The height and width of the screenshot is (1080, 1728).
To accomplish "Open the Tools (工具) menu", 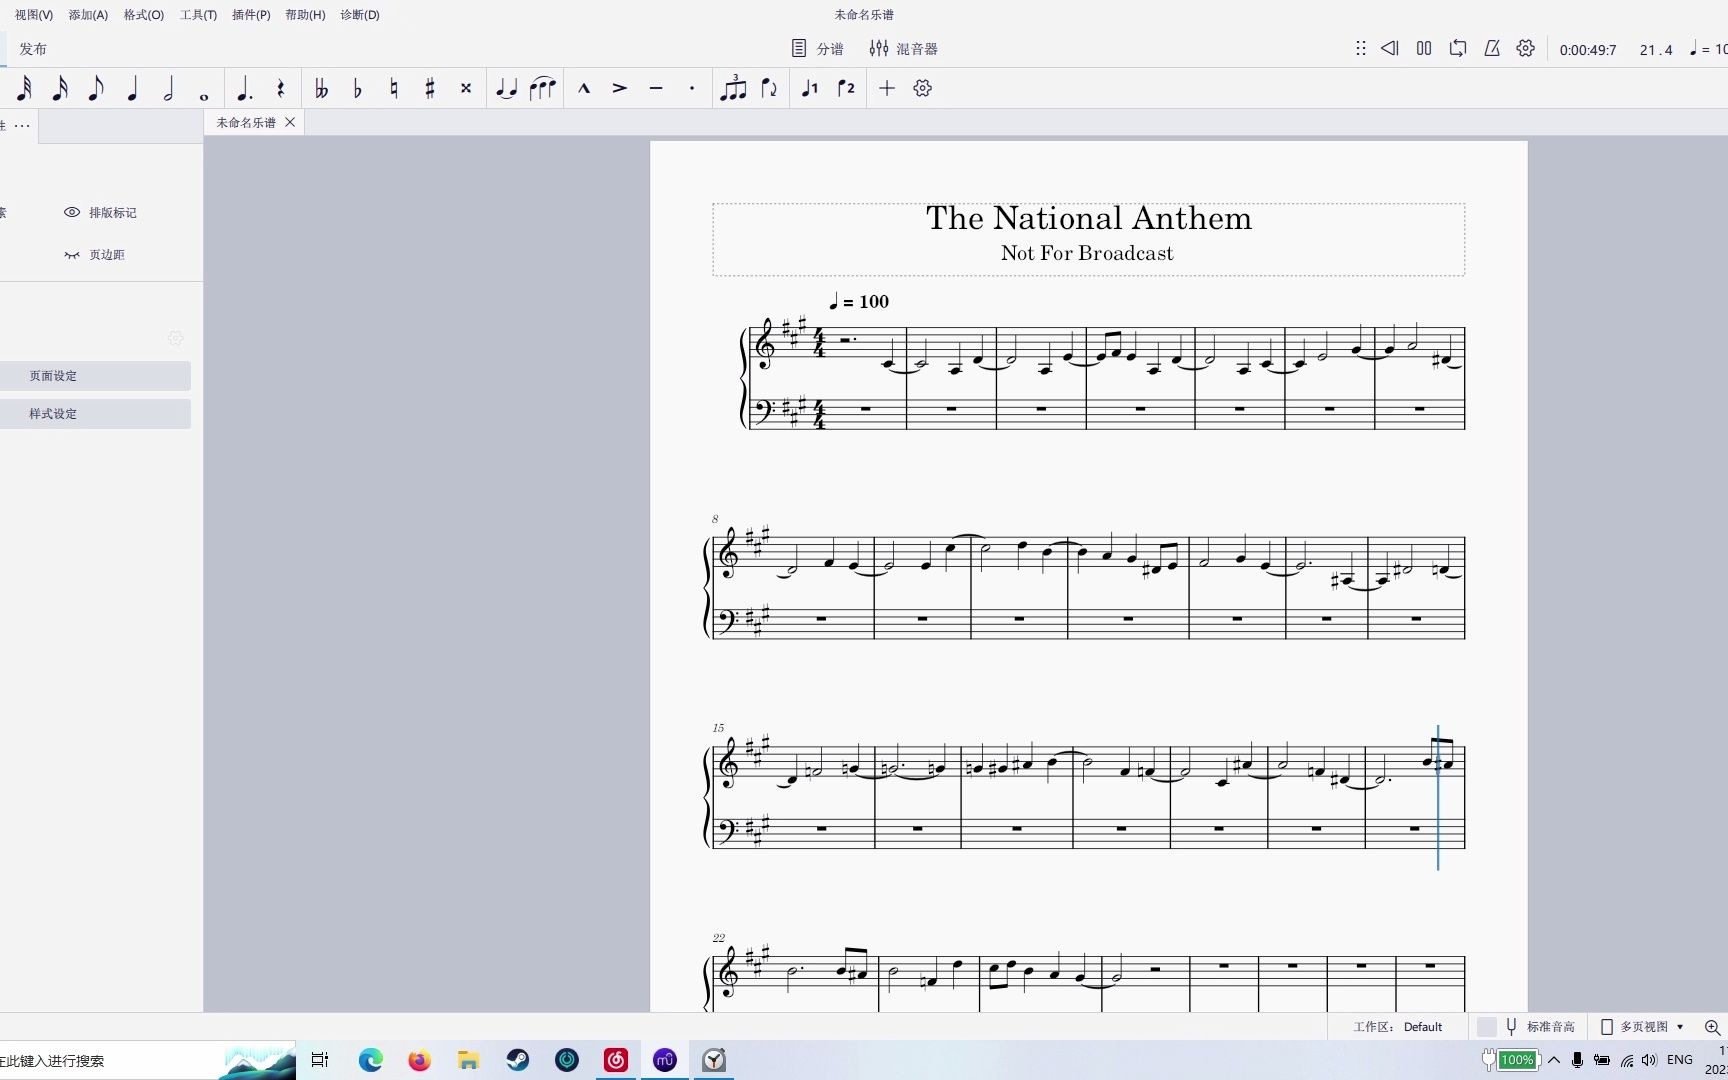I will point(198,15).
